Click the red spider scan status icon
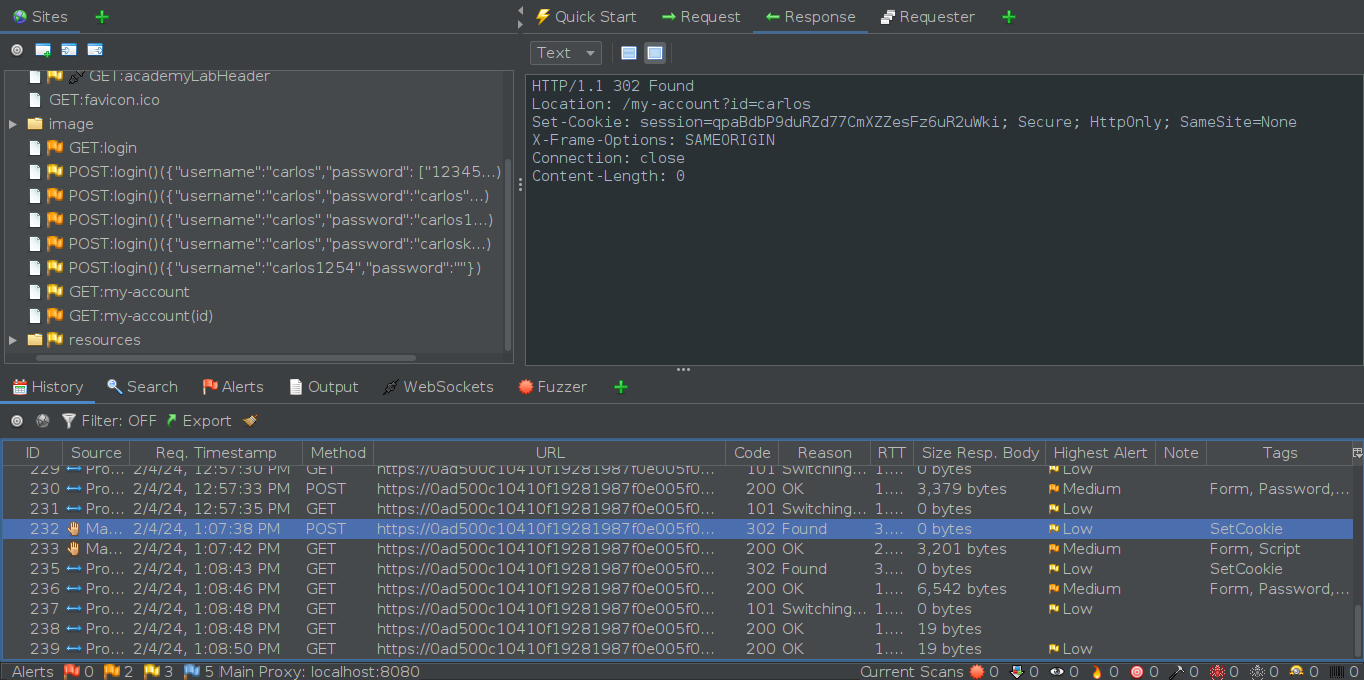Image resolution: width=1364 pixels, height=680 pixels. click(1217, 672)
